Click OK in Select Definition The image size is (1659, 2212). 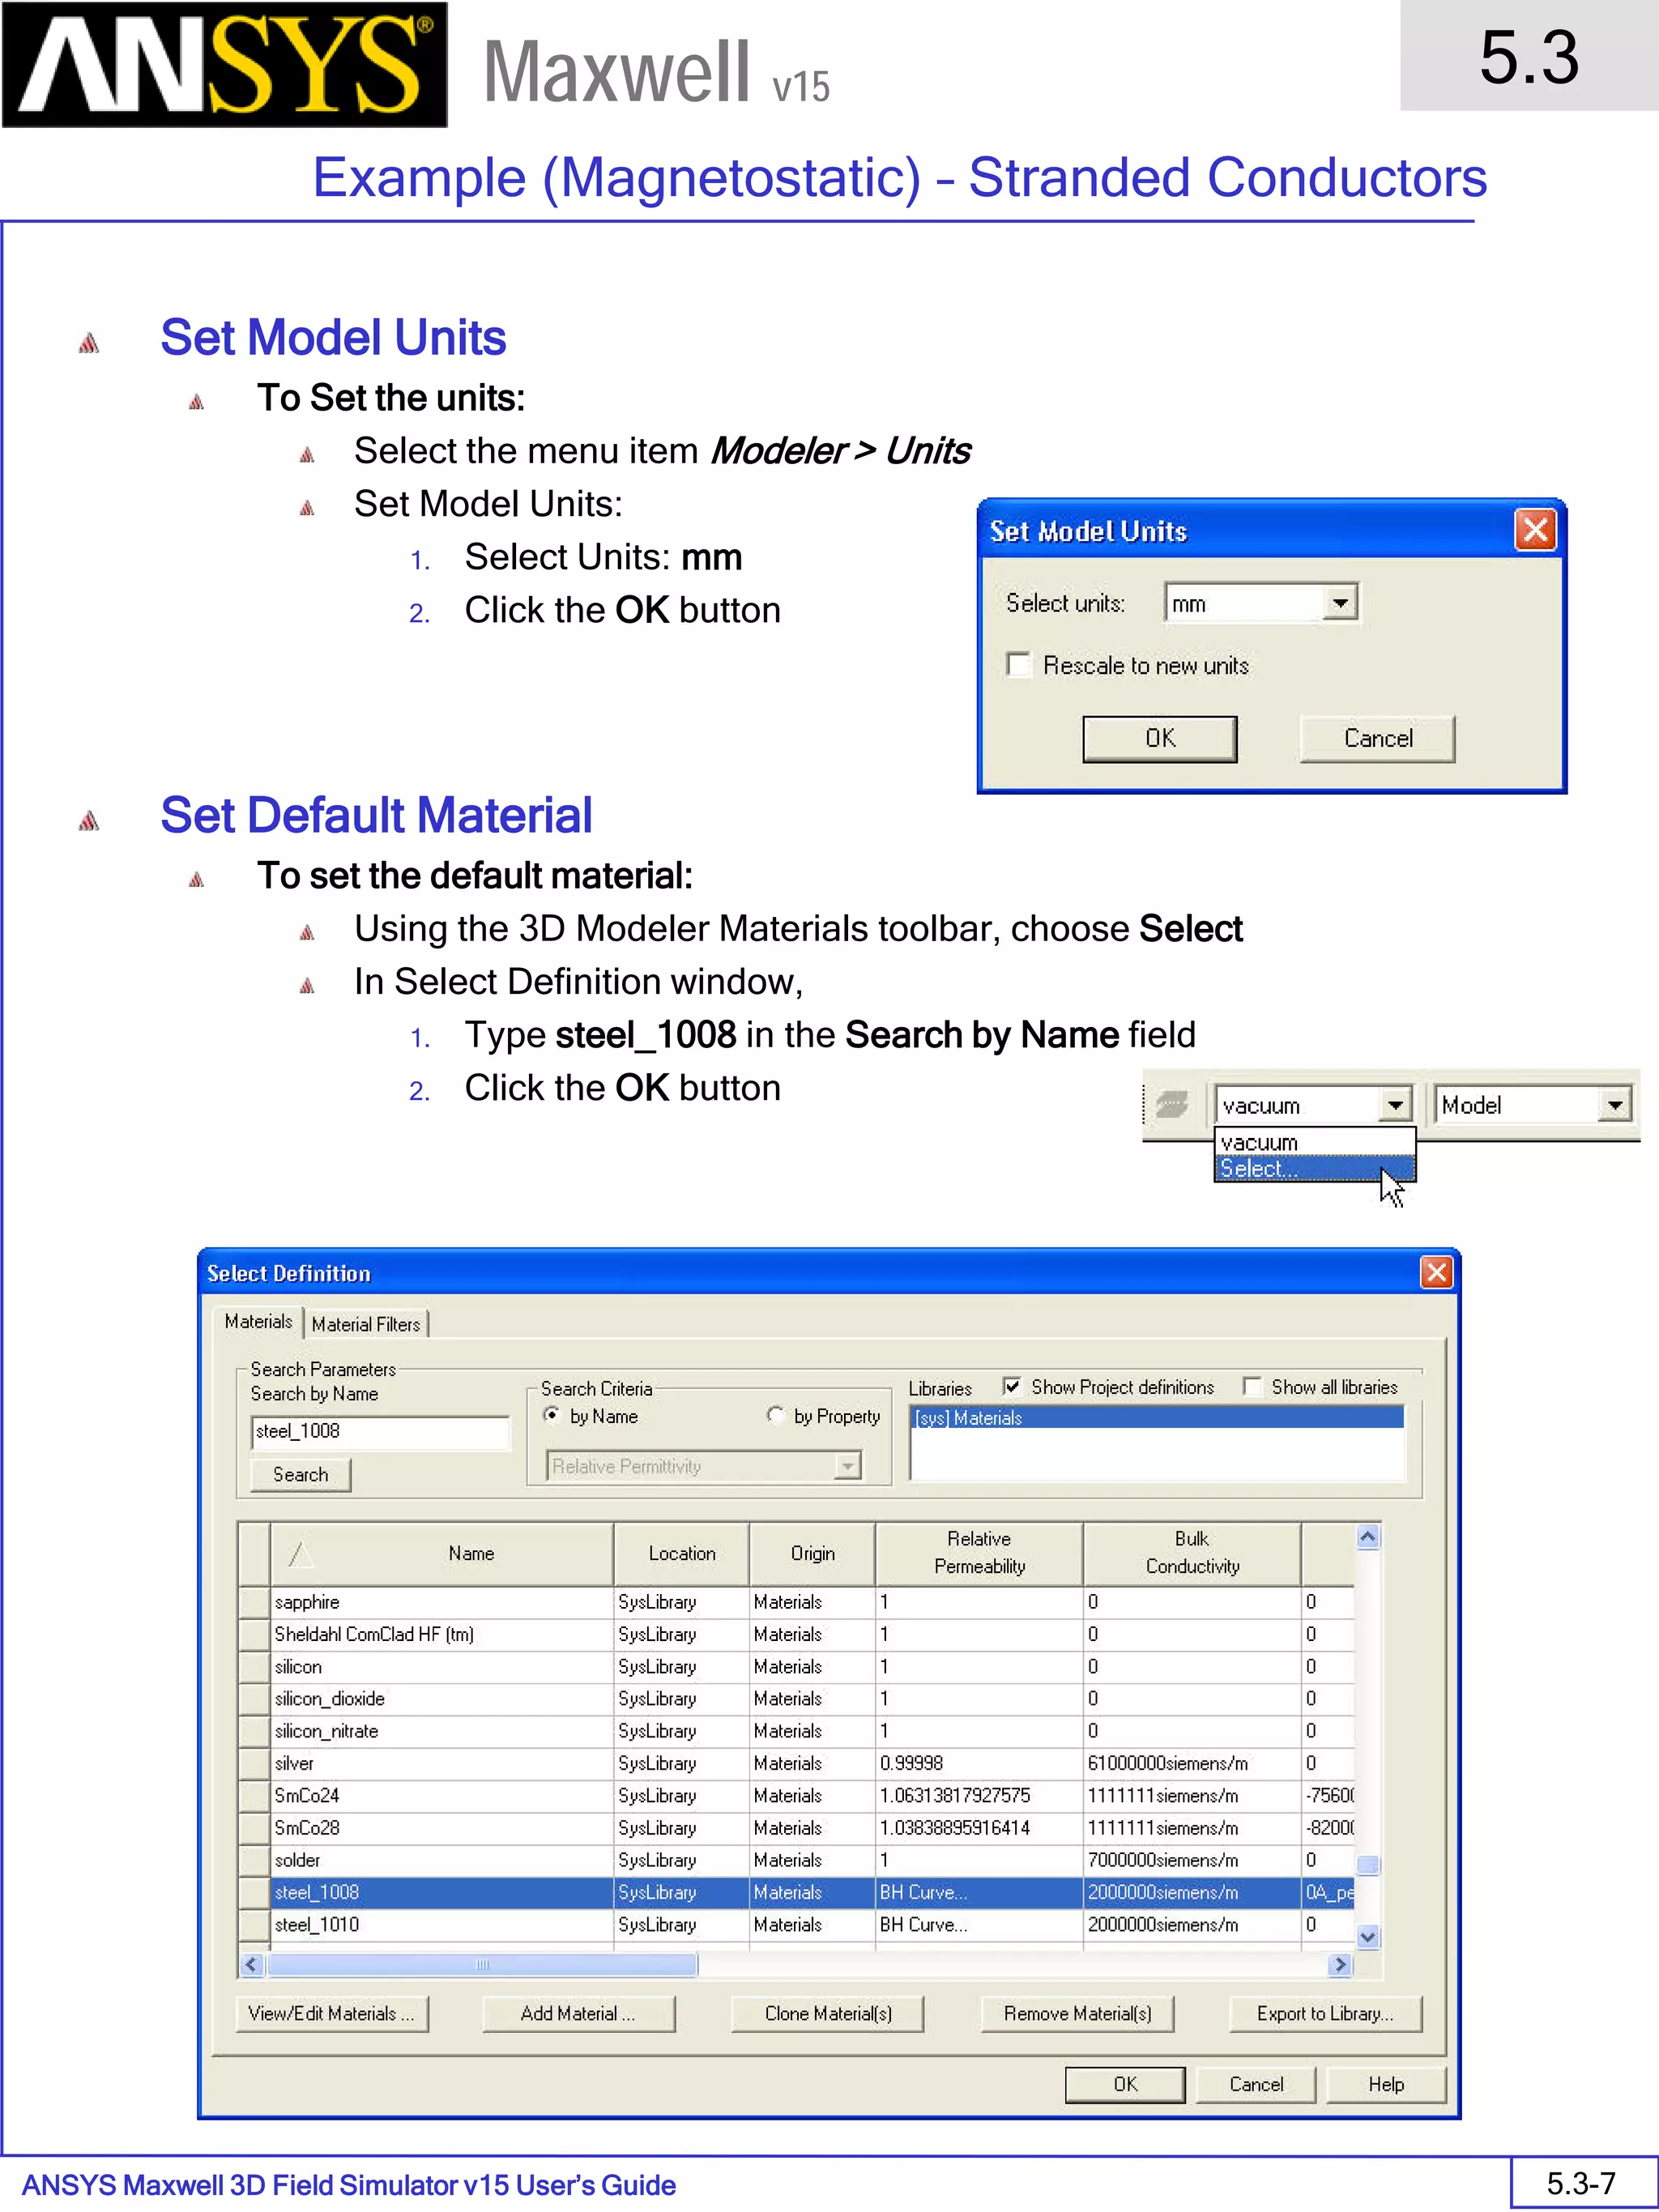(x=1125, y=2084)
